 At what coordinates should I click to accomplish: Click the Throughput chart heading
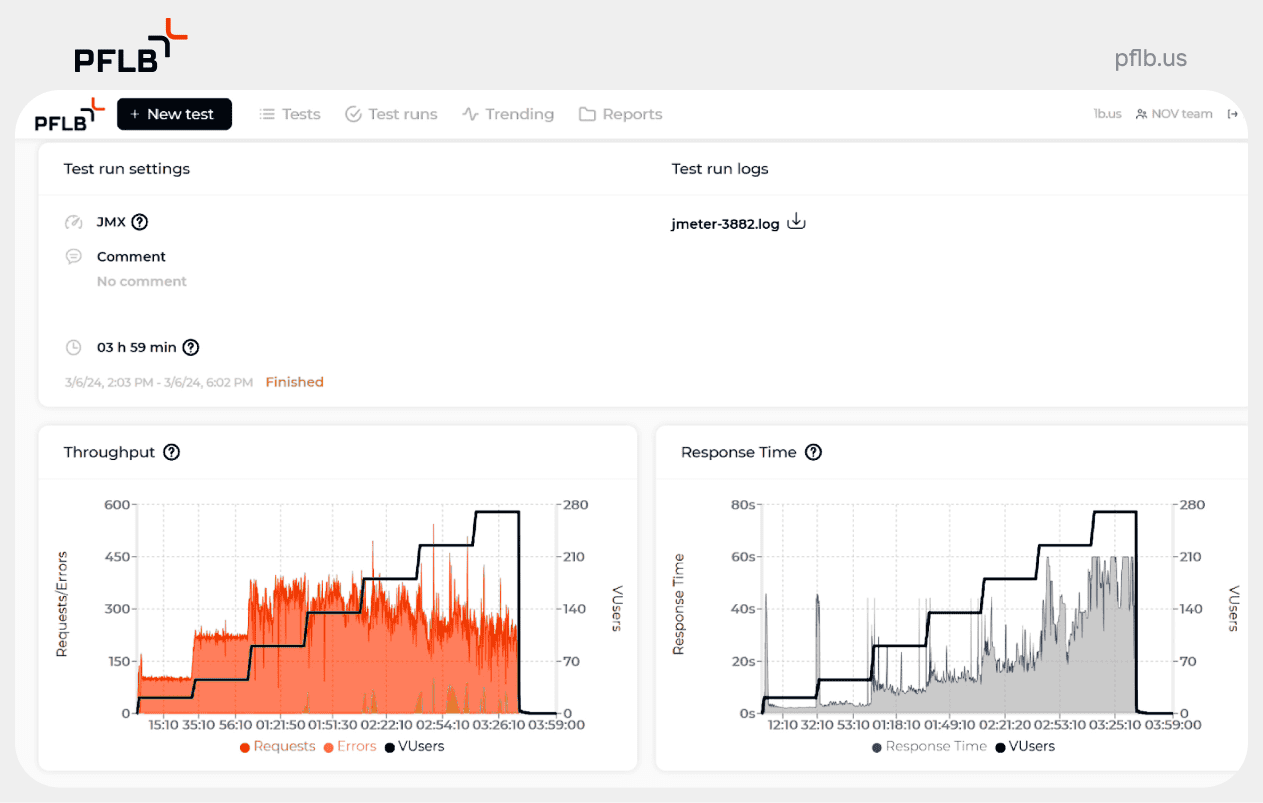(x=109, y=452)
